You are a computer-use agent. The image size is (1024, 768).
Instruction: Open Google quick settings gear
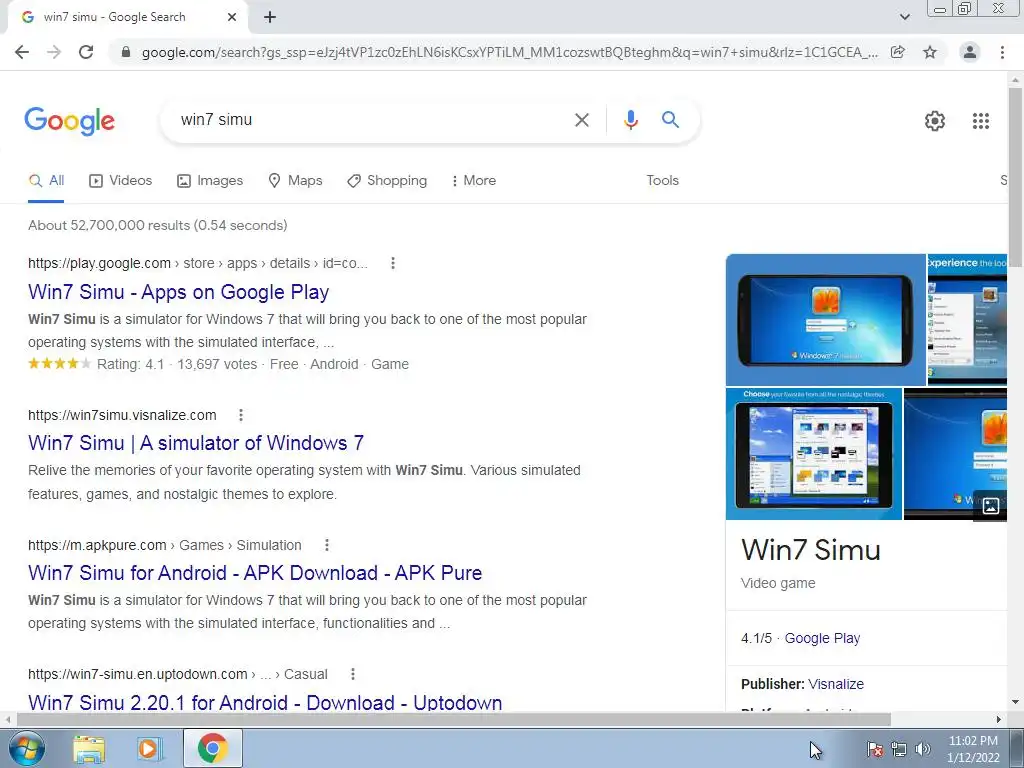click(935, 121)
